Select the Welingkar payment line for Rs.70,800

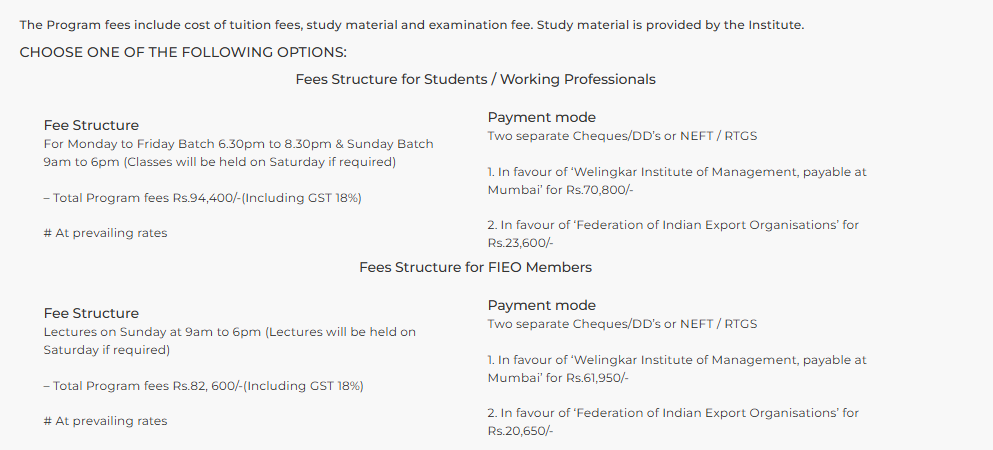(x=676, y=180)
